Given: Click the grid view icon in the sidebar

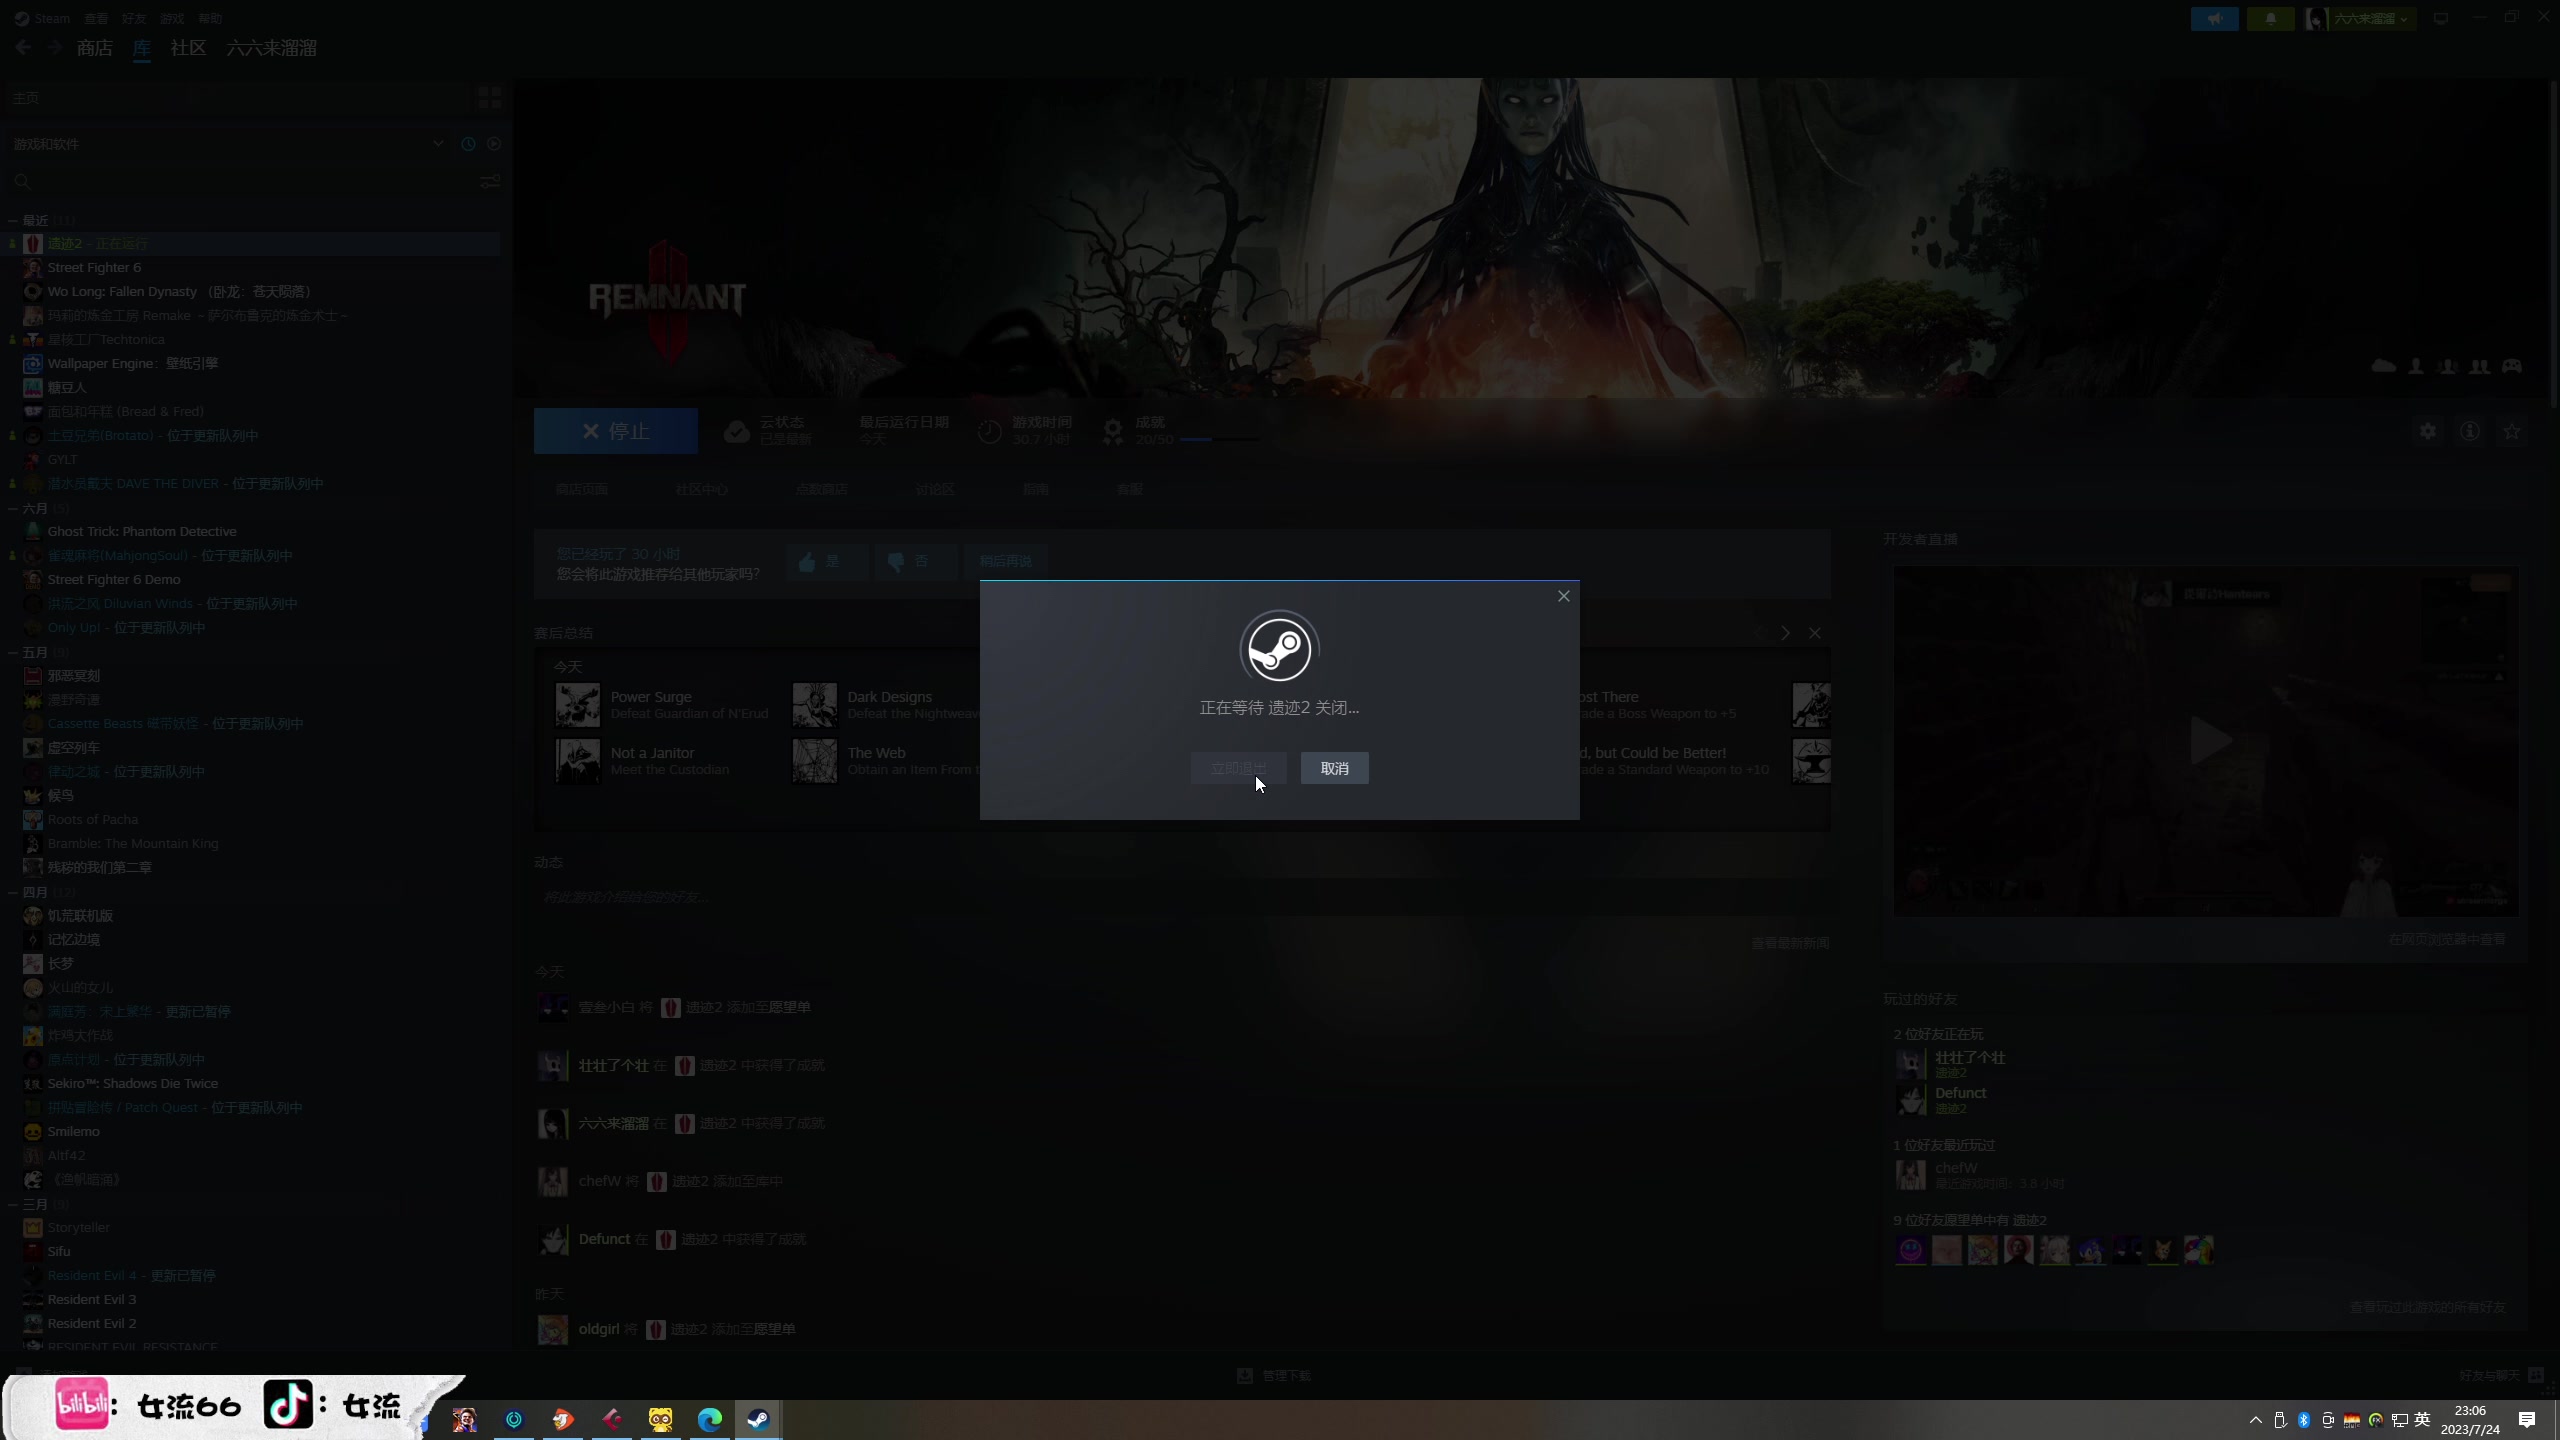Looking at the screenshot, I should [x=489, y=97].
